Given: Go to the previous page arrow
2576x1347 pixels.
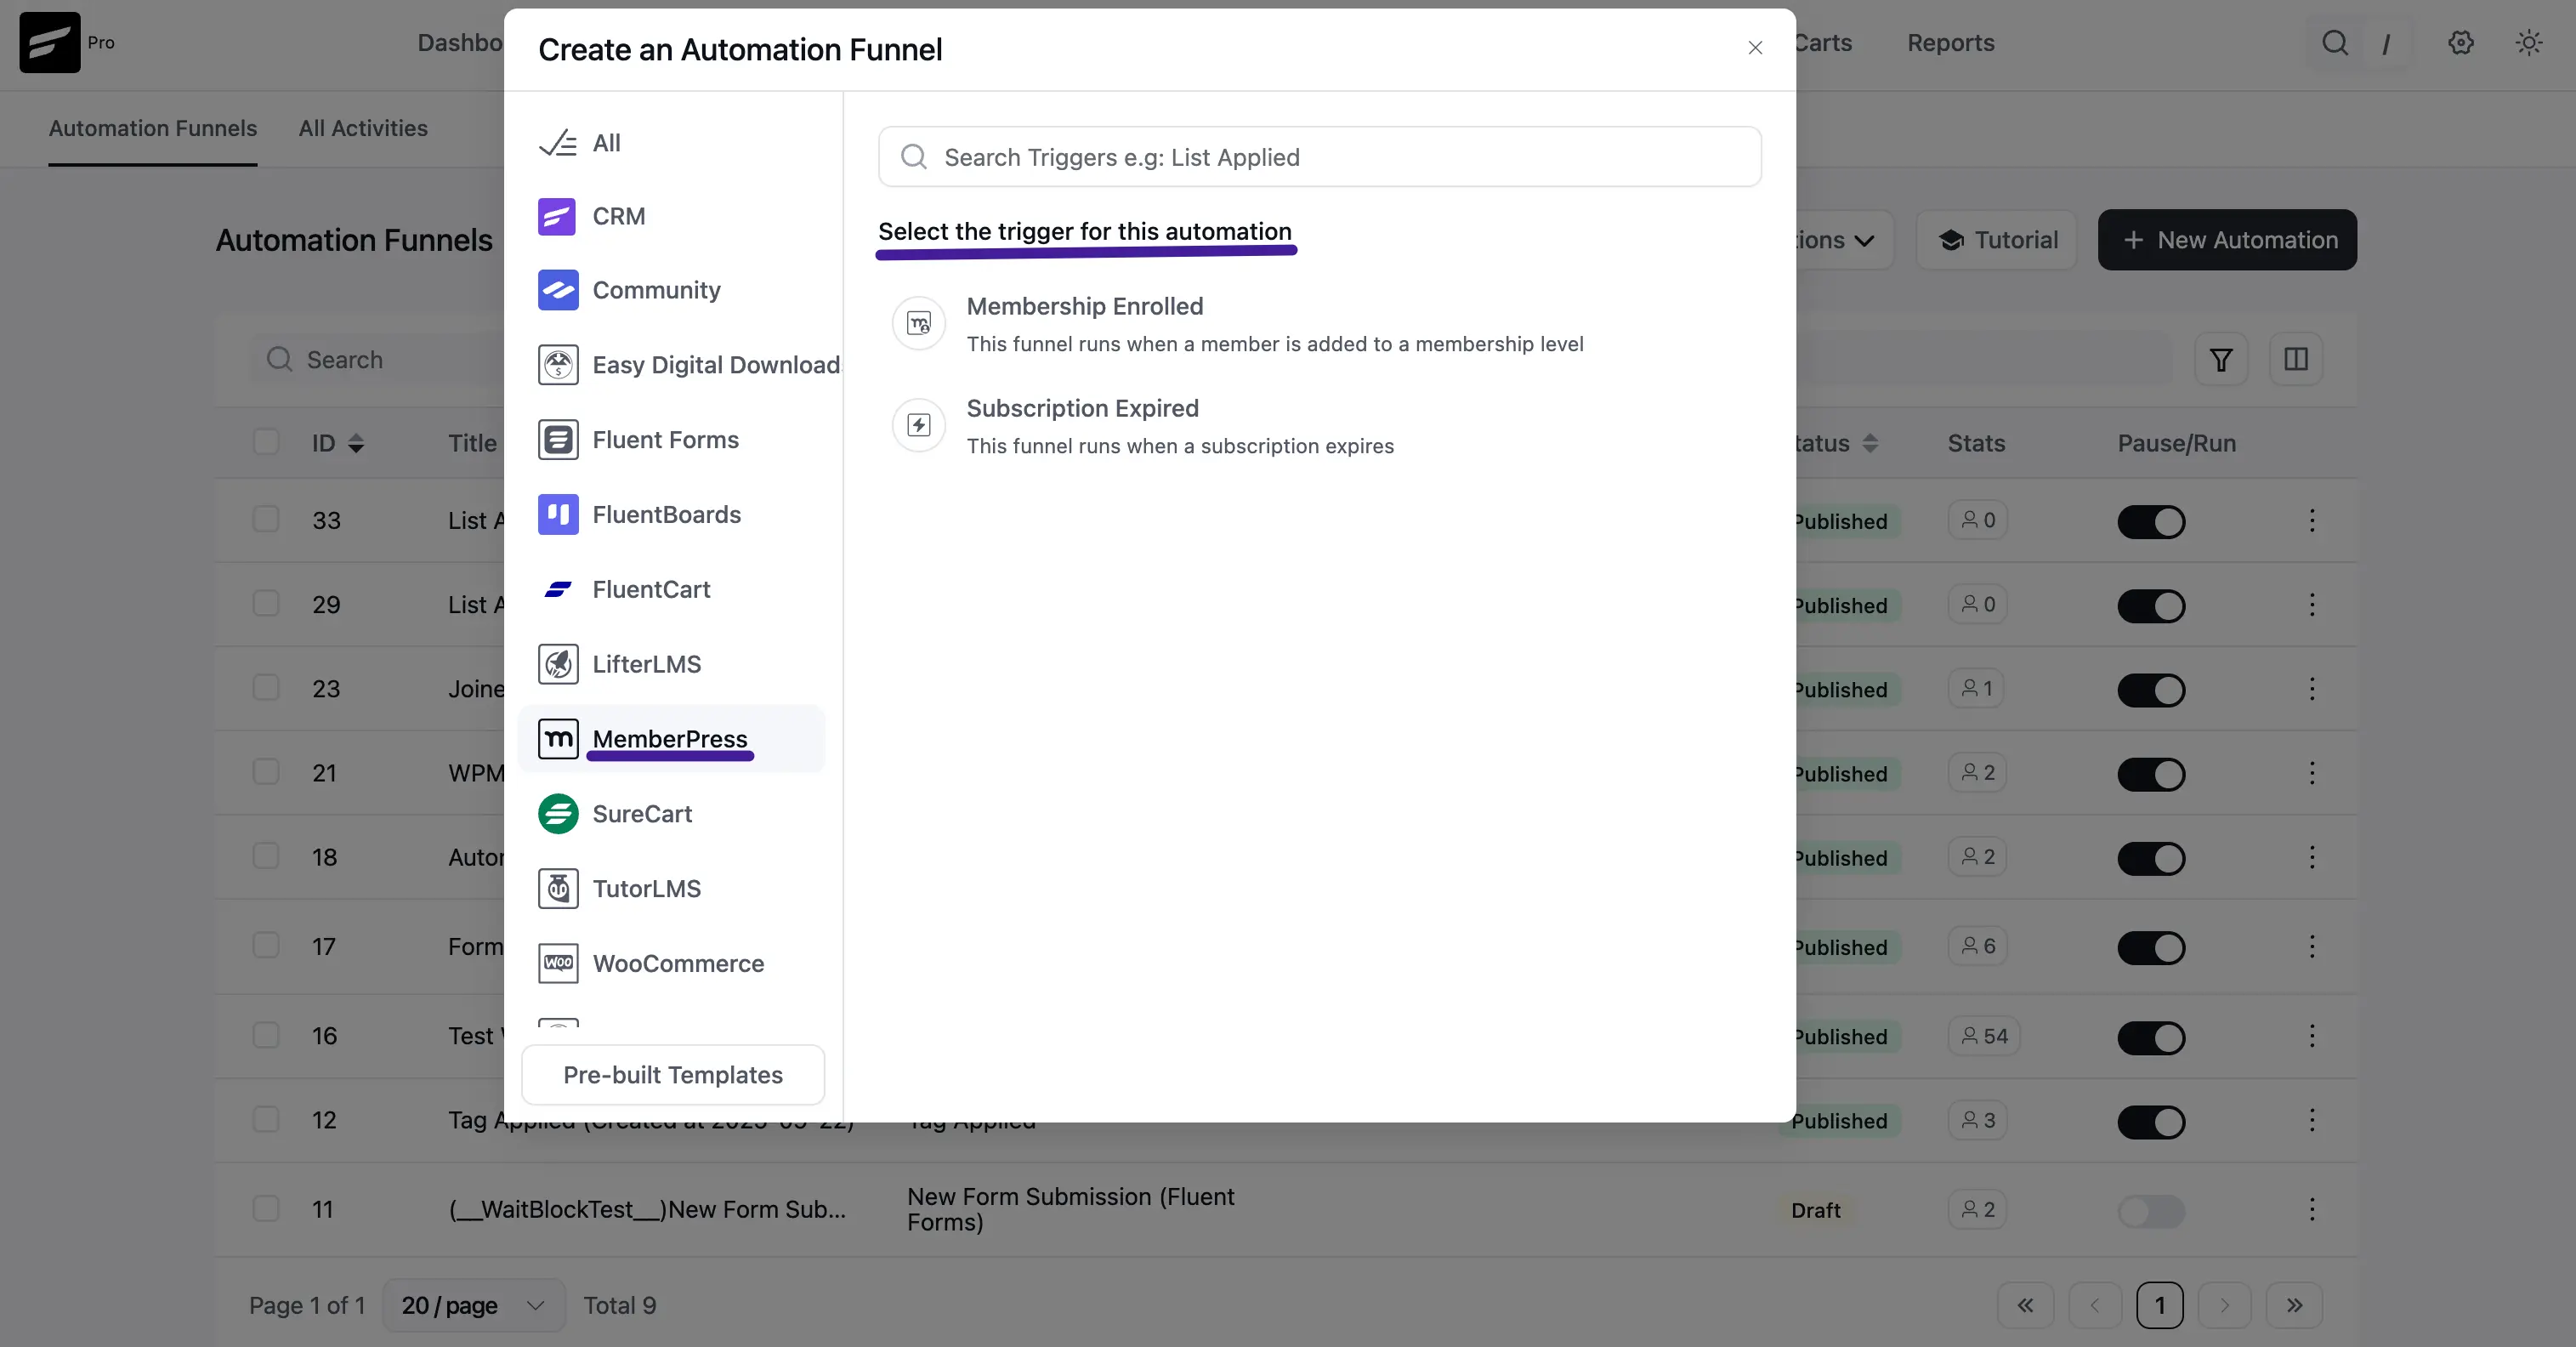Looking at the screenshot, I should [2094, 1305].
